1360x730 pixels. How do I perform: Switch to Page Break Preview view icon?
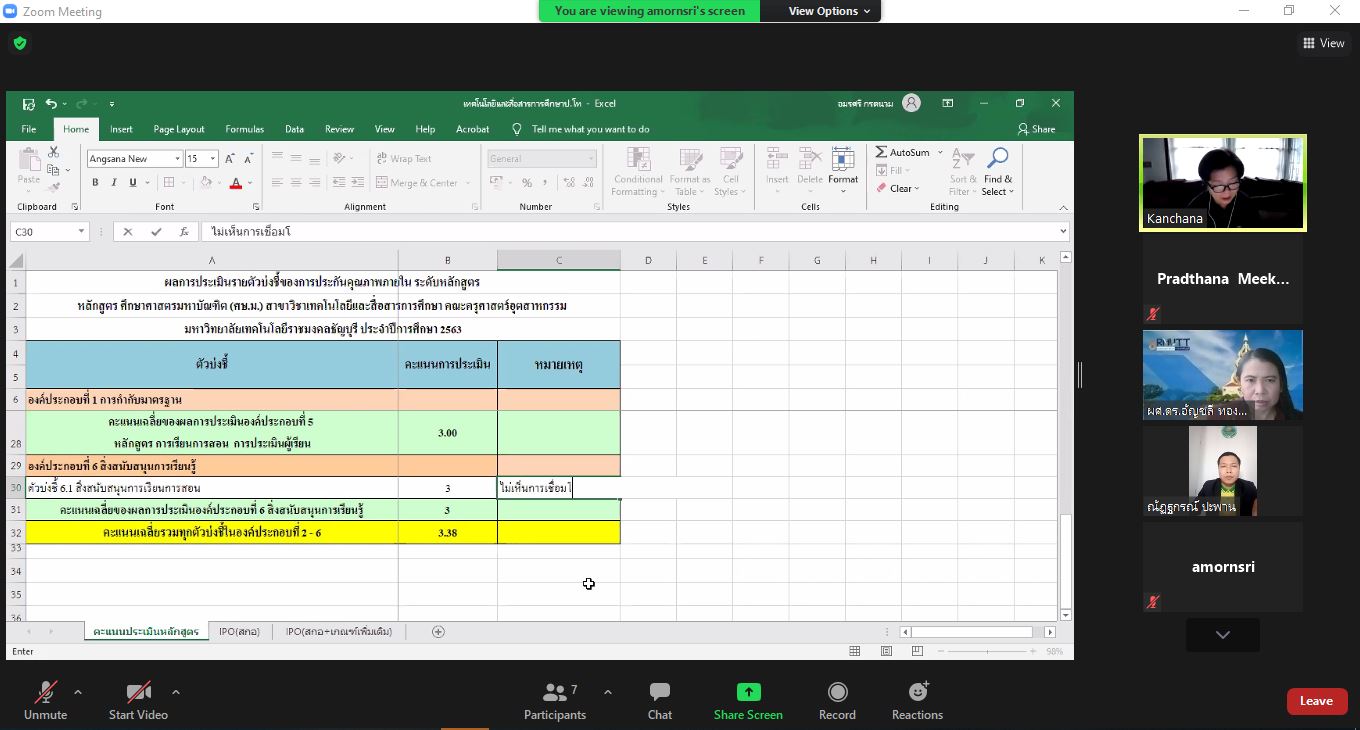[x=917, y=651]
